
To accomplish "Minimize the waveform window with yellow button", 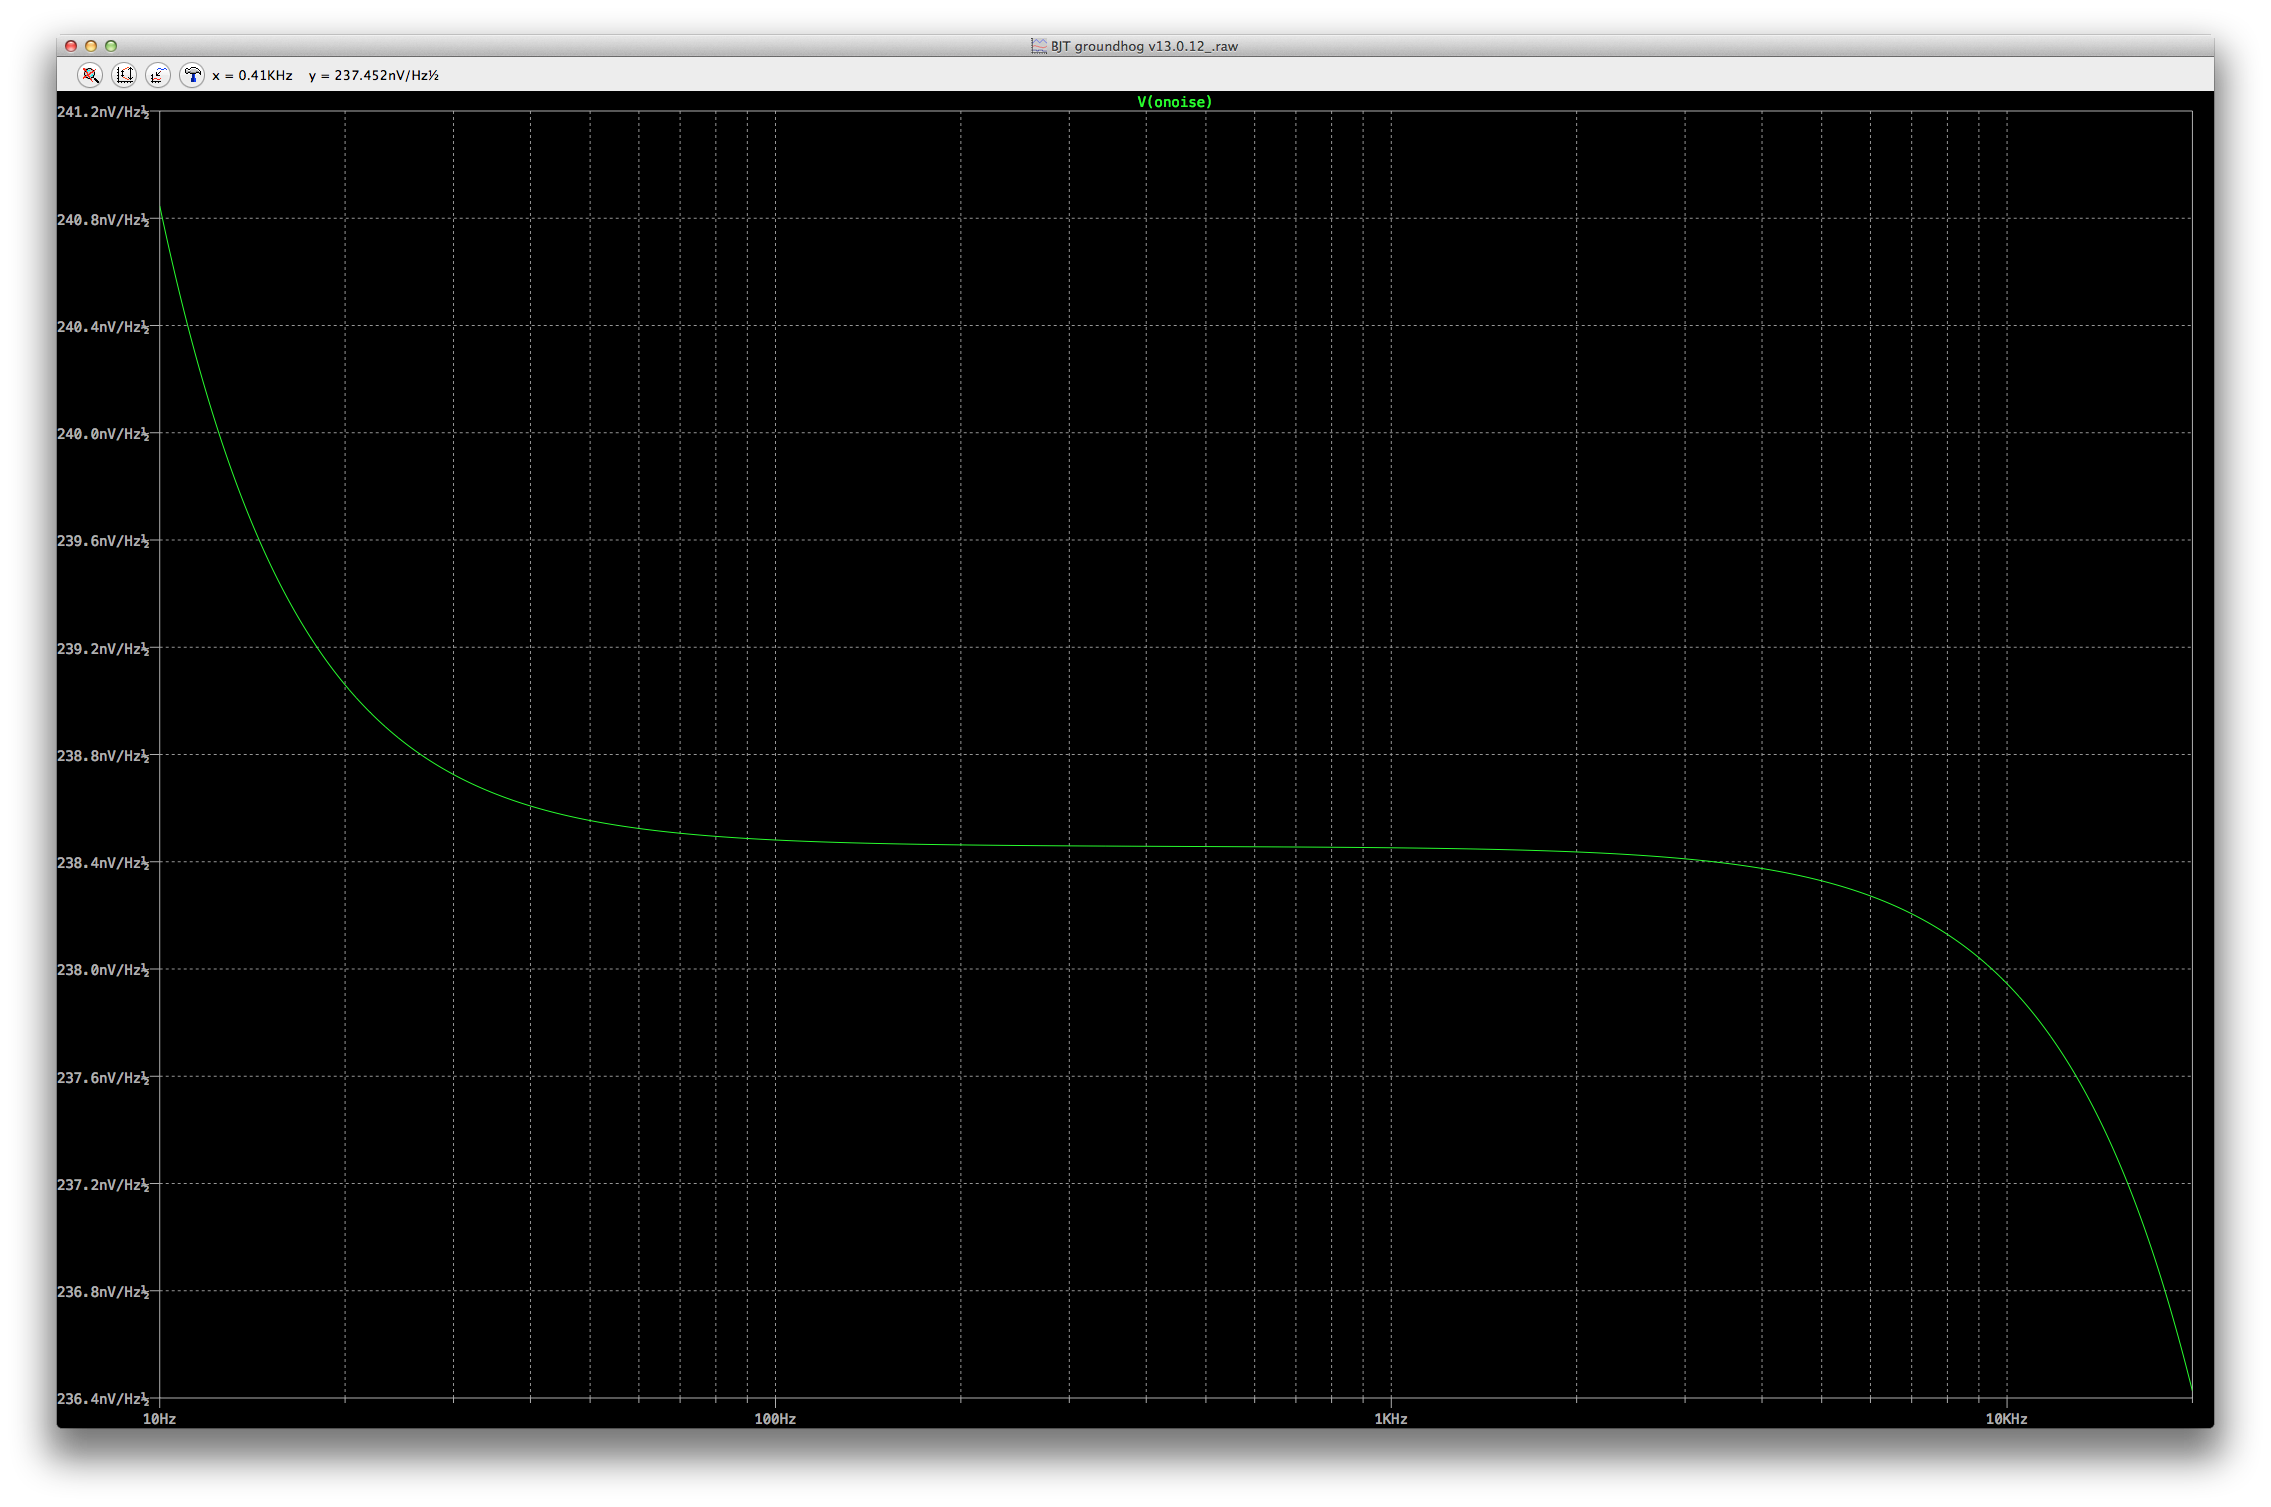I will (x=91, y=46).
